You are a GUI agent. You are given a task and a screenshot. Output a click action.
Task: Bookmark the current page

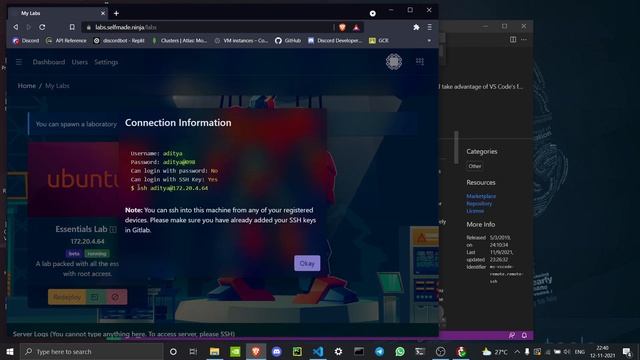[72, 27]
